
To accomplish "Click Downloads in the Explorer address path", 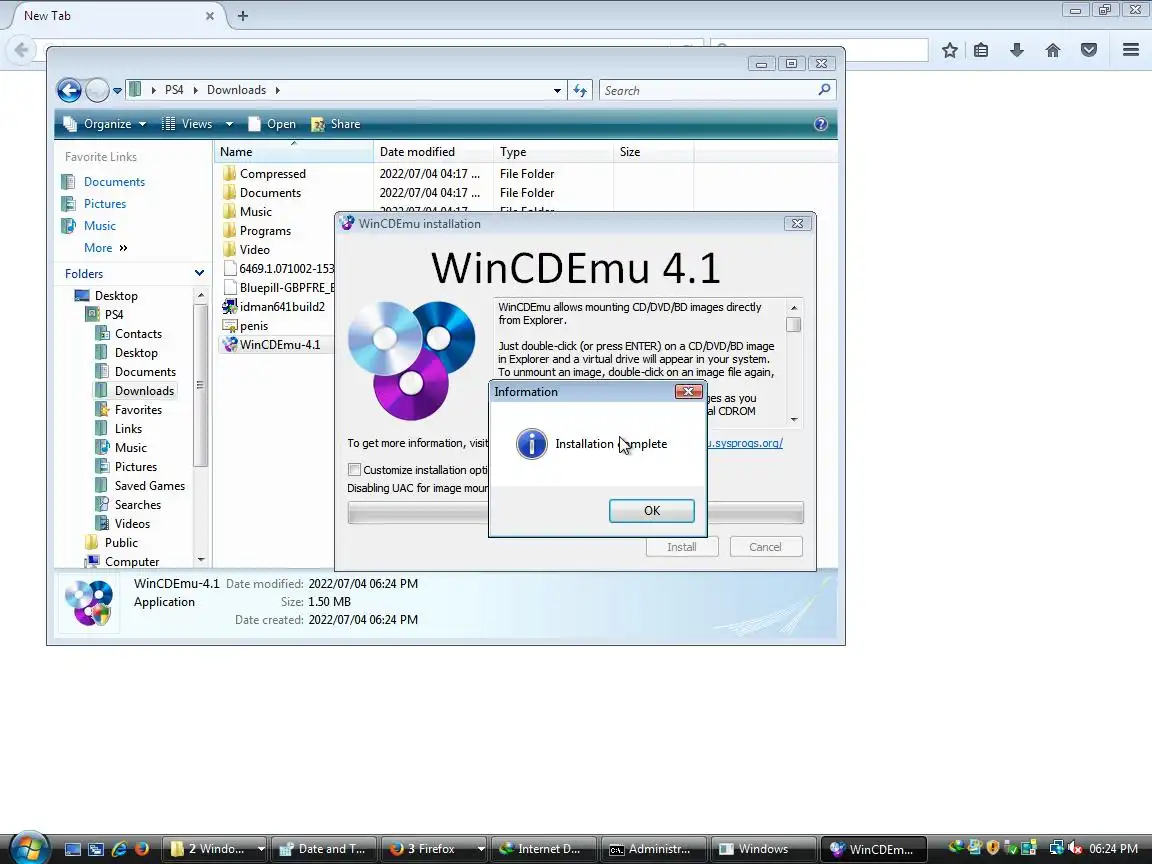I will (x=236, y=90).
